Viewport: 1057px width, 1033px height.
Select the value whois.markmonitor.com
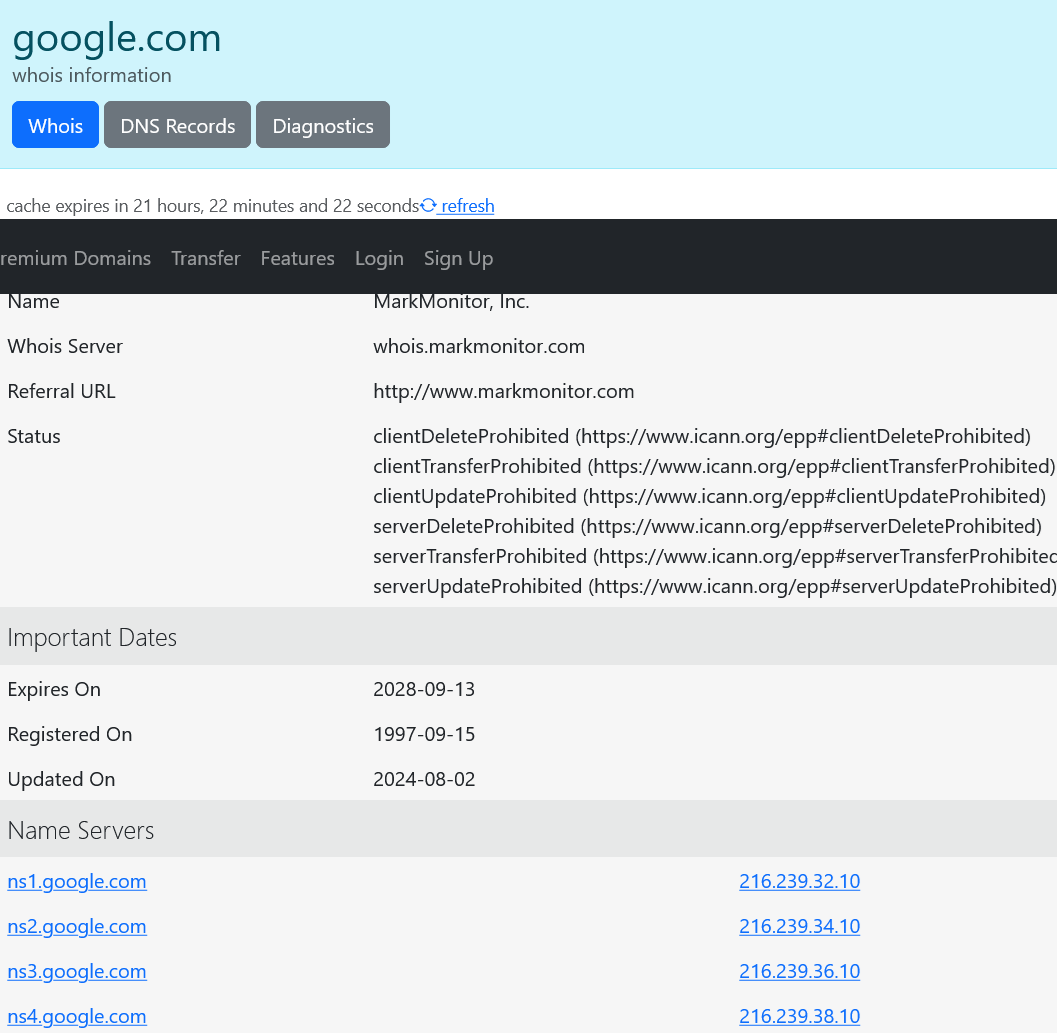[x=479, y=347]
